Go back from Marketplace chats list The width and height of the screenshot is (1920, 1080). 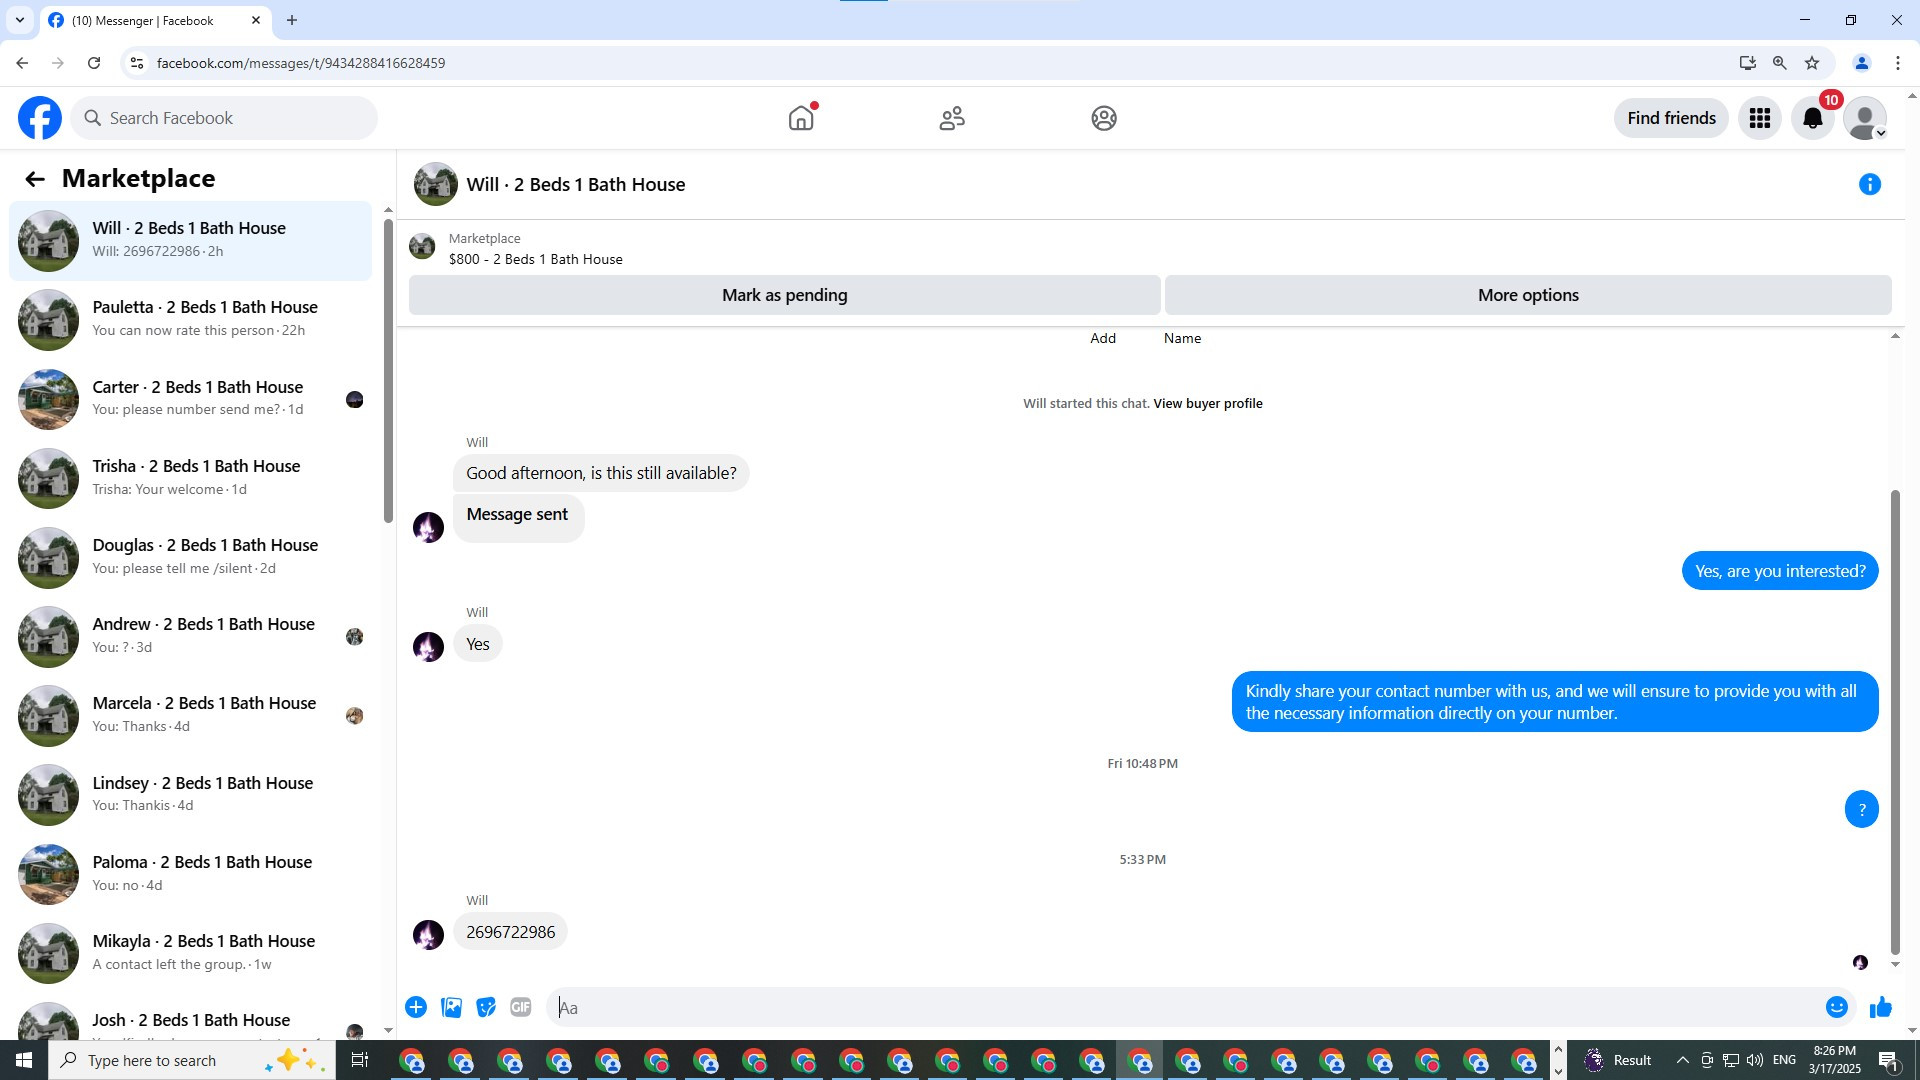pyautogui.click(x=35, y=179)
